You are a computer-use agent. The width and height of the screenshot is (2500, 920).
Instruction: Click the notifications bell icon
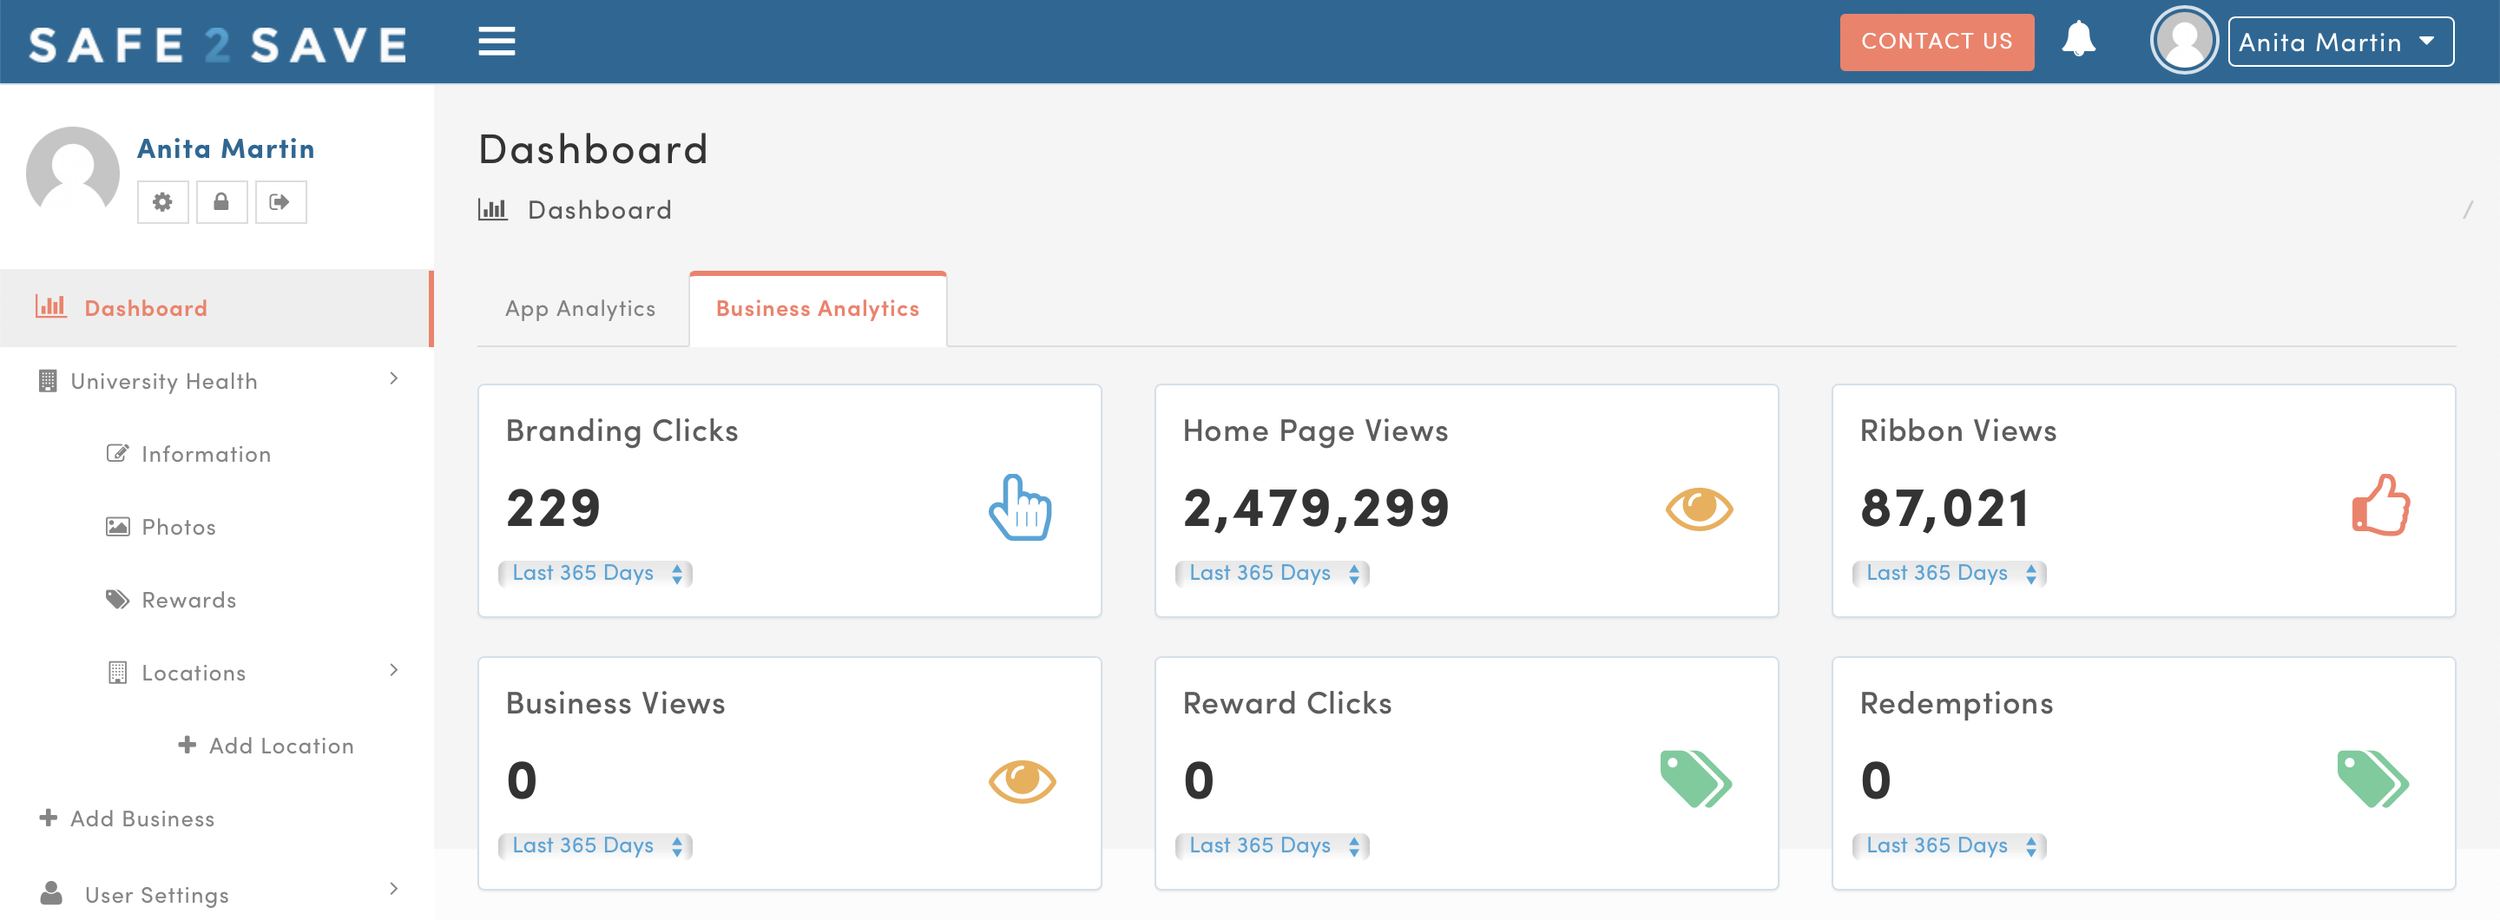pos(2078,40)
